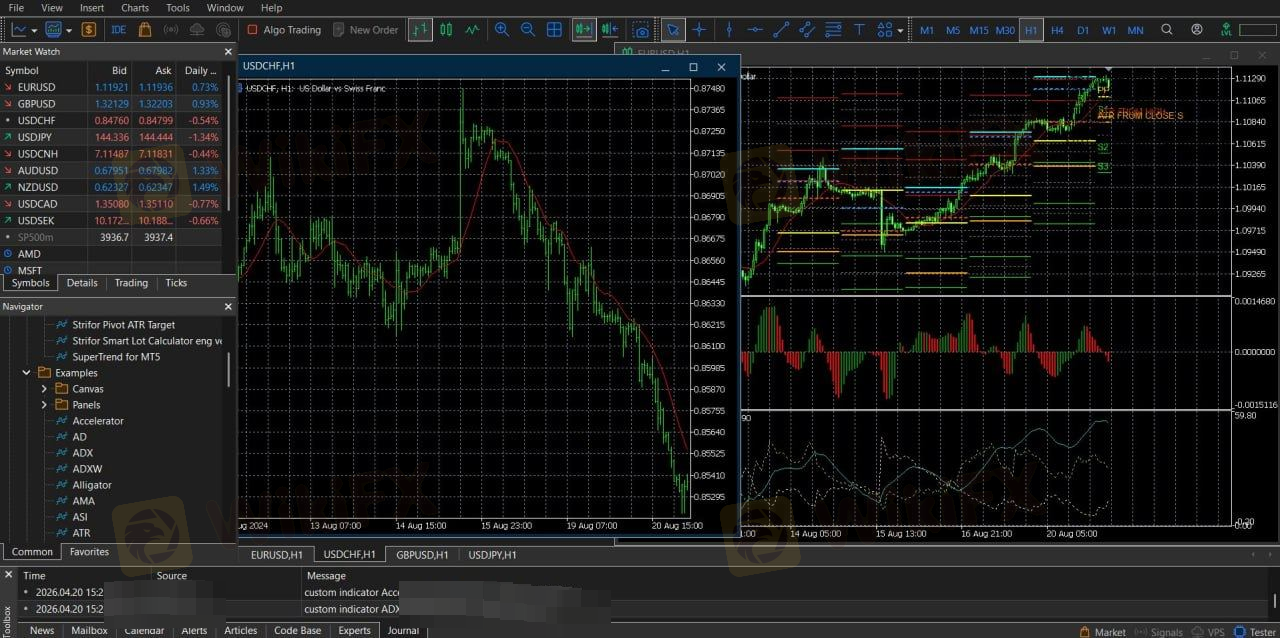Image resolution: width=1280 pixels, height=638 pixels.
Task: Enable chart shift toggle
Action: coord(609,30)
